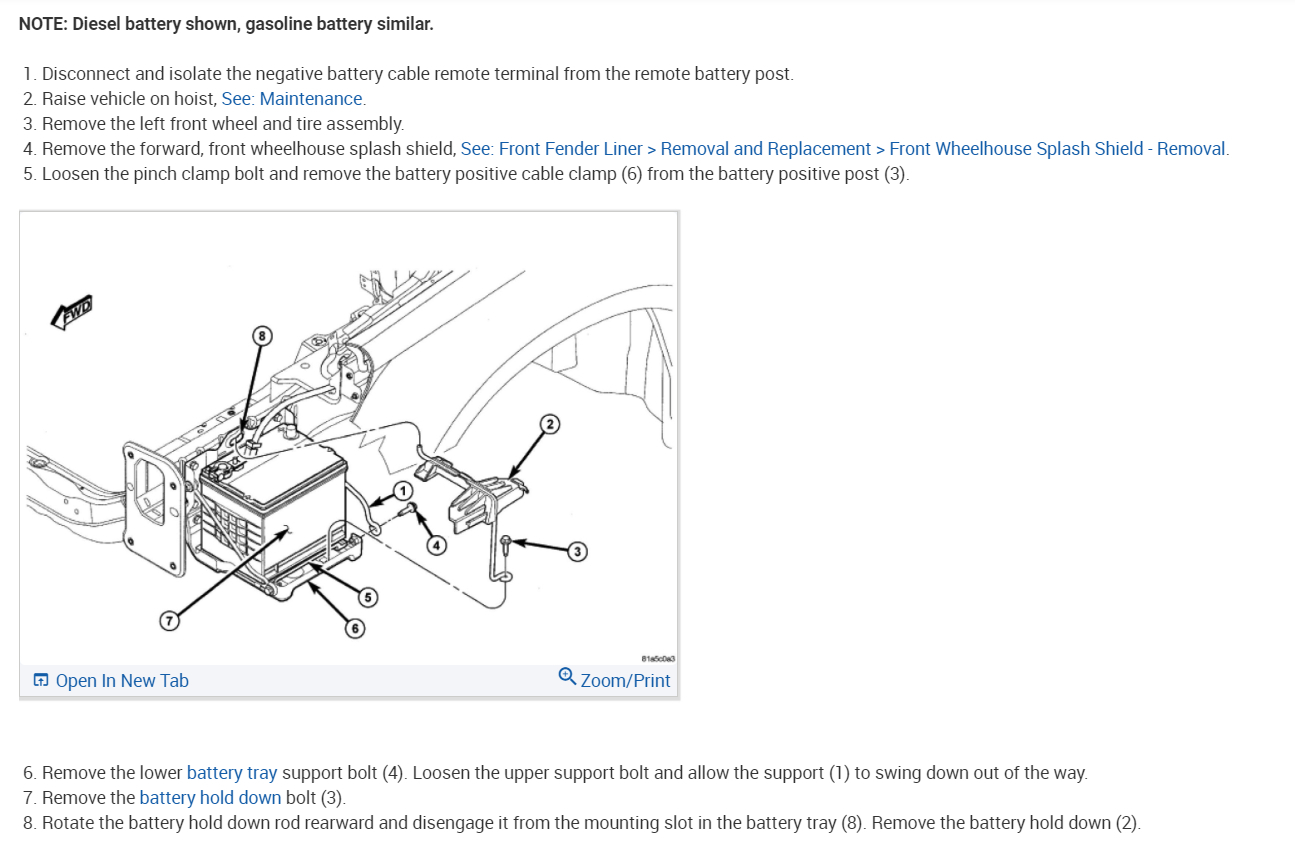
Task: Follow the battery hold down link
Action: pyautogui.click(x=210, y=797)
